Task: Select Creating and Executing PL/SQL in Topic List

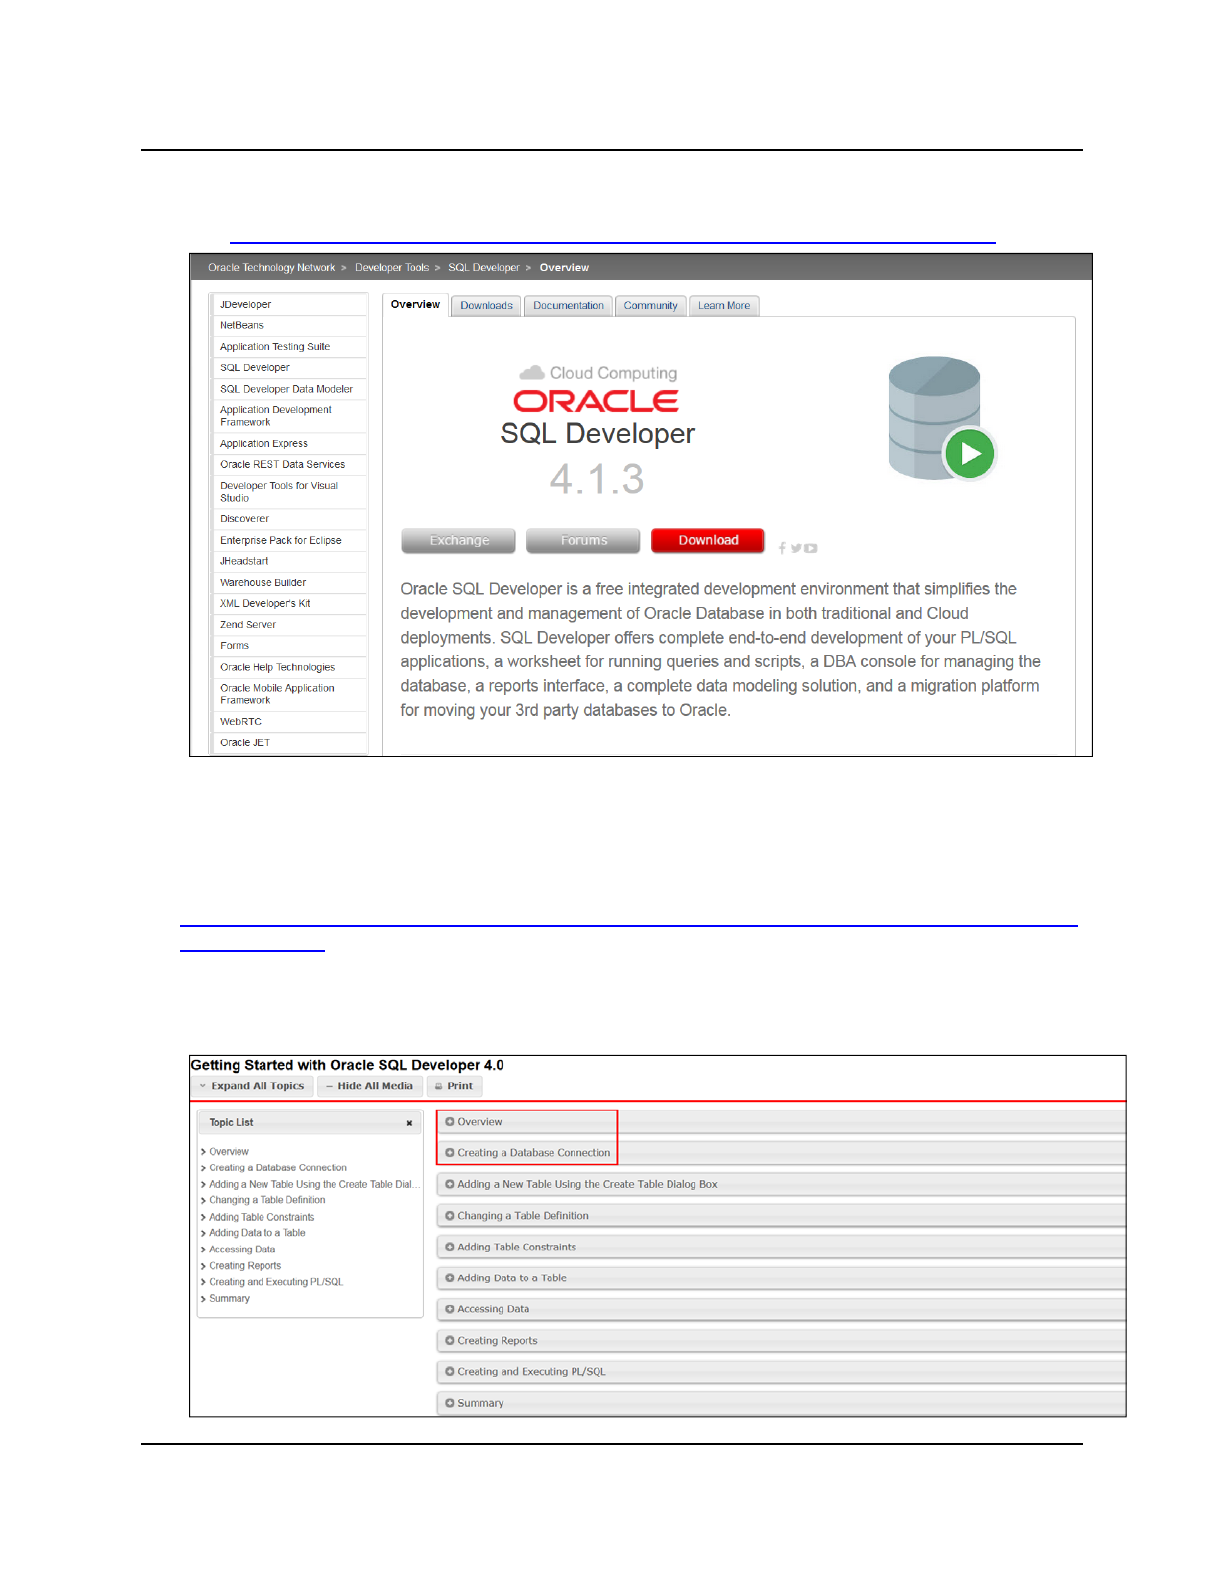Action: 276,1282
